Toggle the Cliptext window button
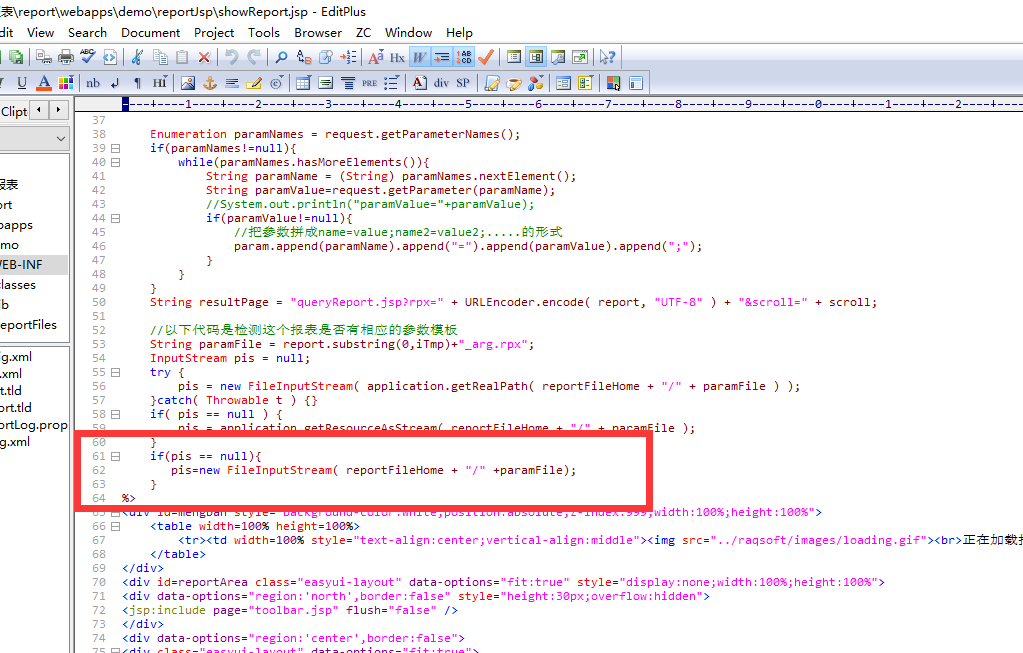 pyautogui.click(x=513, y=57)
